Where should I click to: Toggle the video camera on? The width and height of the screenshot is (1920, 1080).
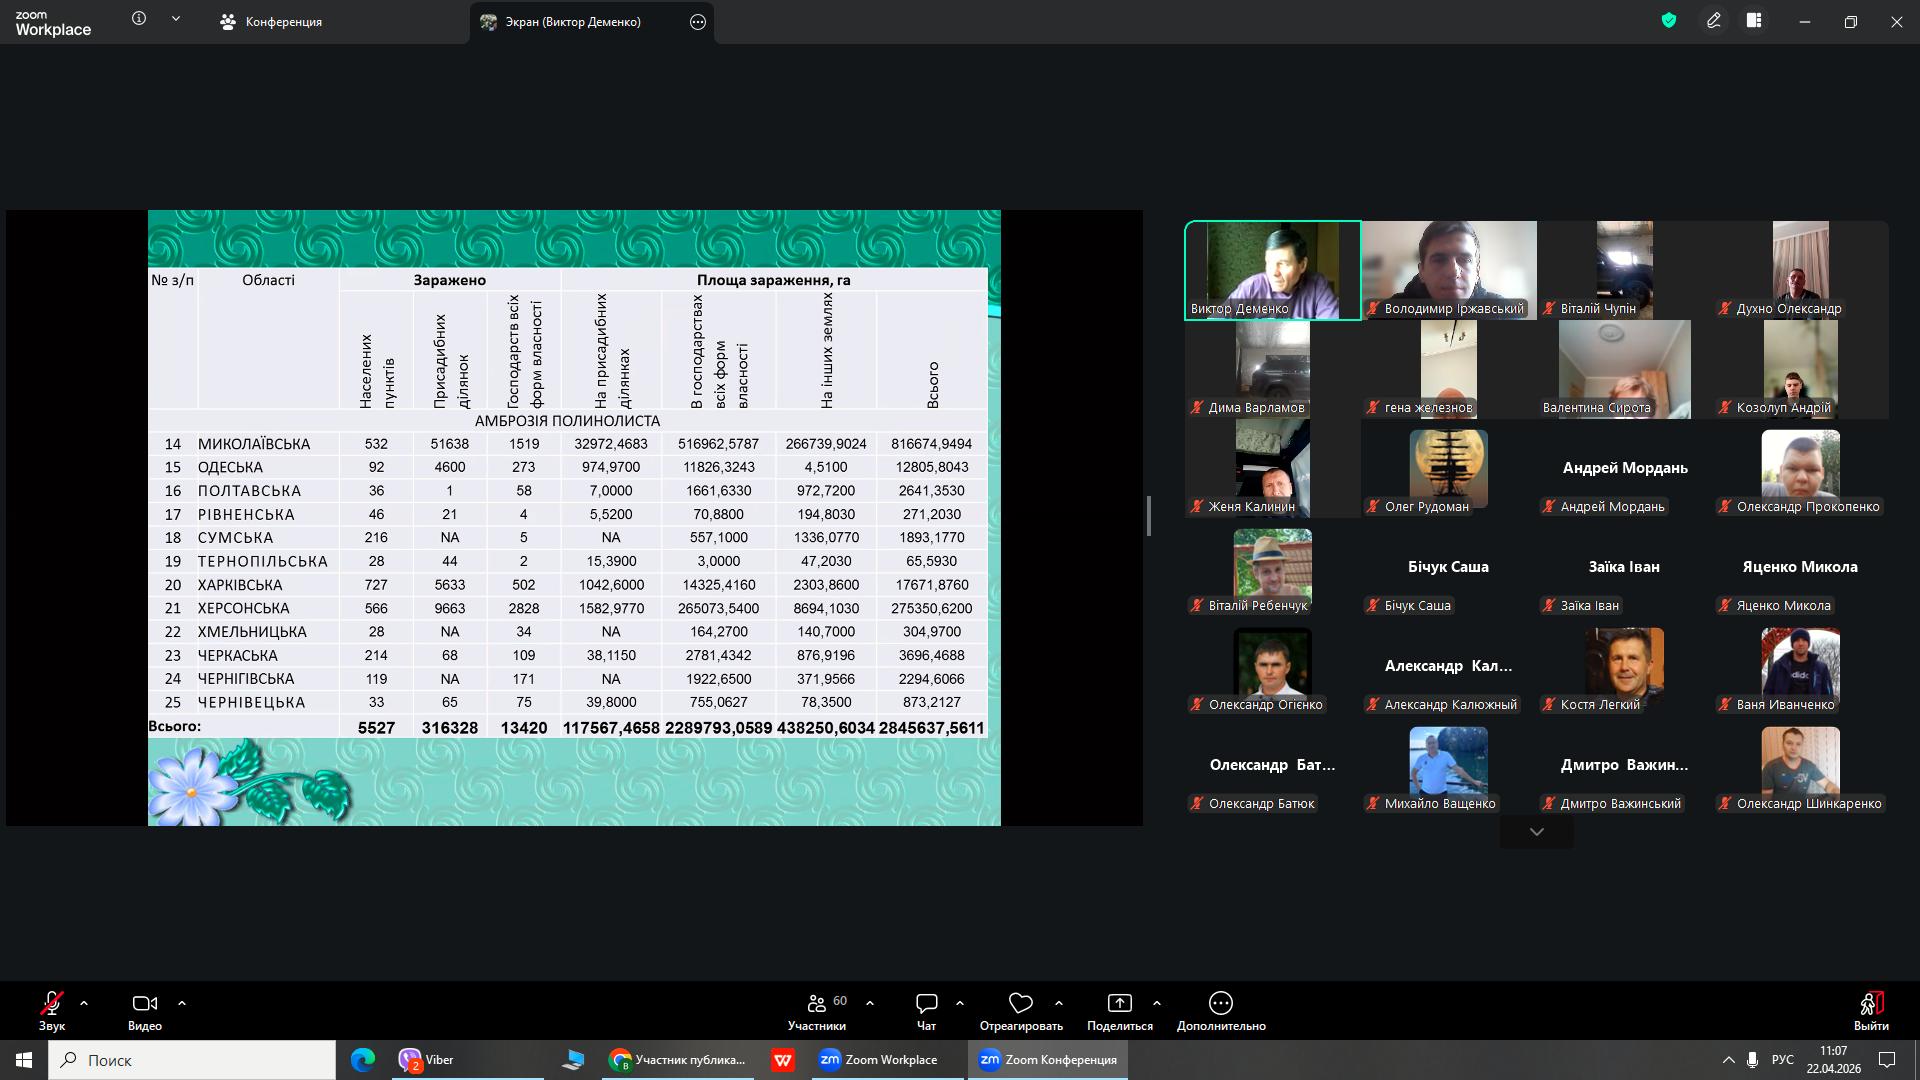coord(144,1003)
